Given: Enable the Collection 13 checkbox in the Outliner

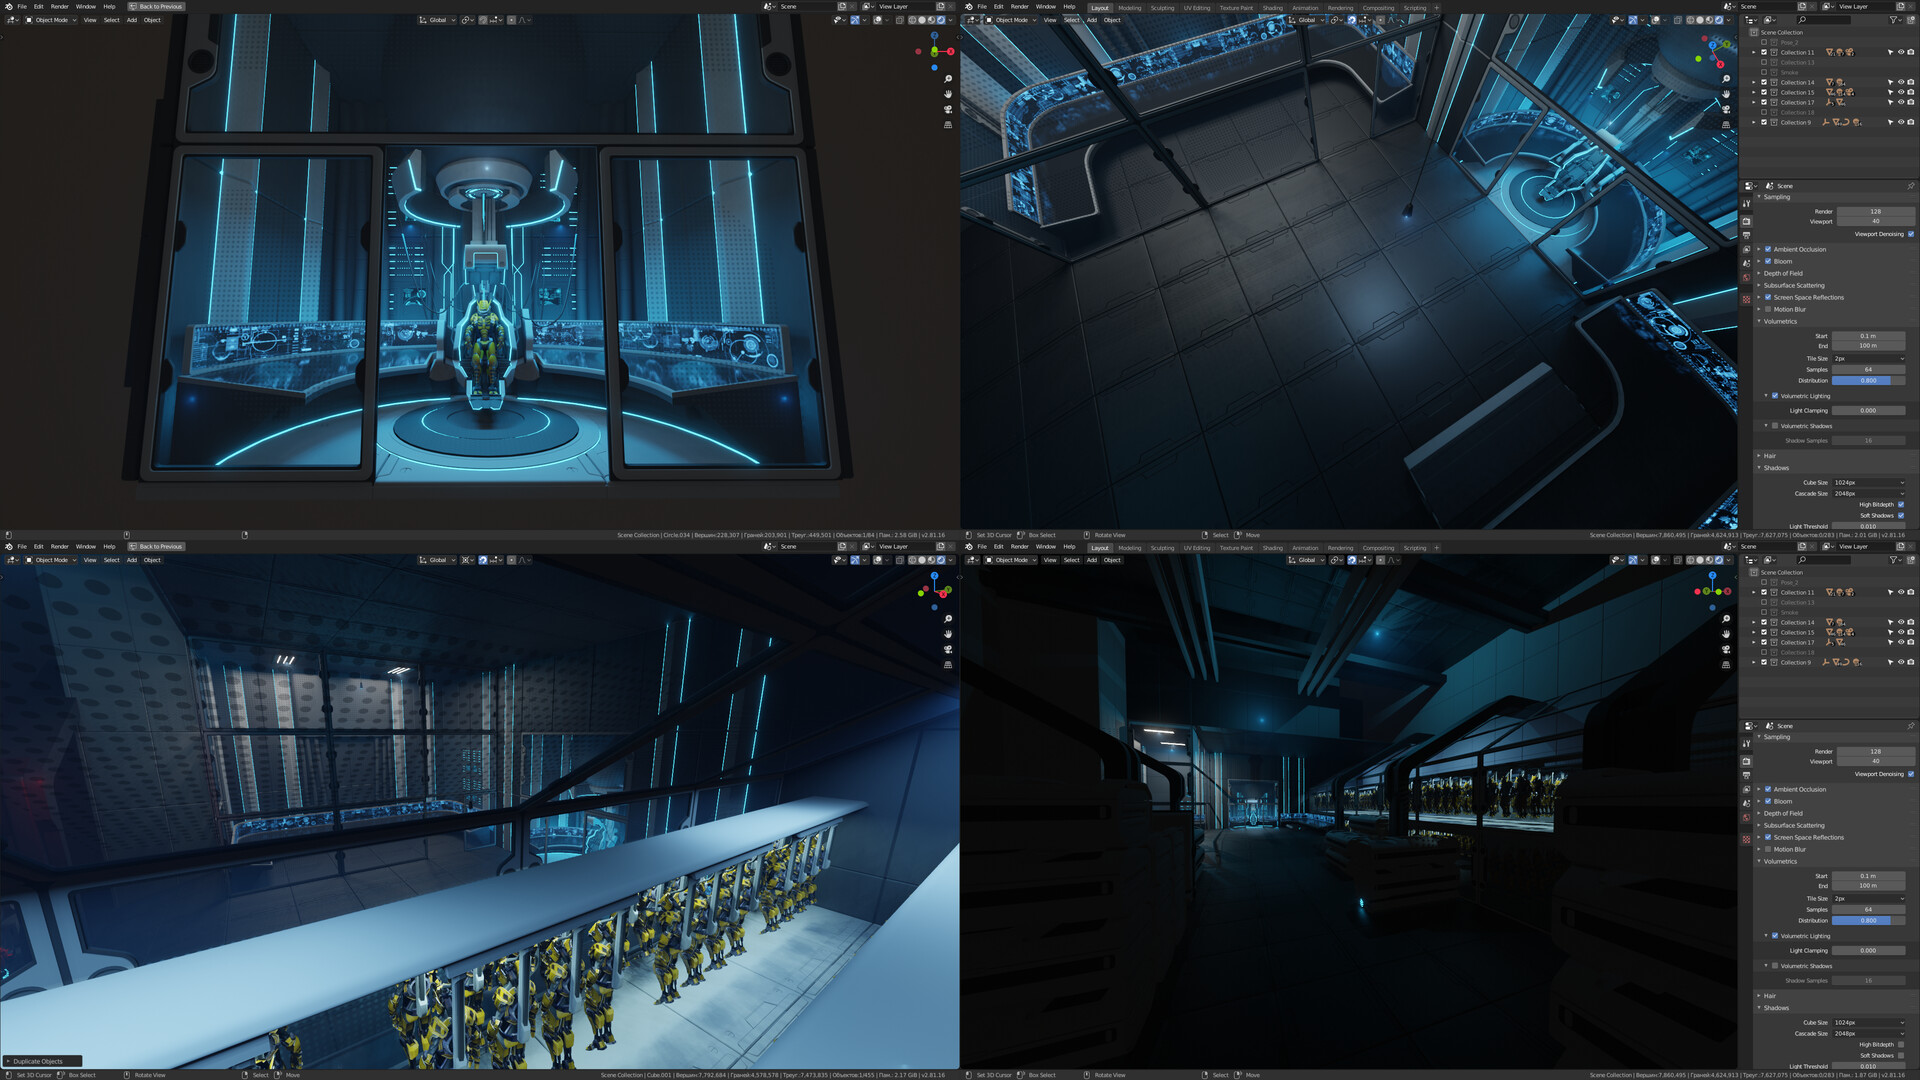Looking at the screenshot, I should pos(1764,62).
